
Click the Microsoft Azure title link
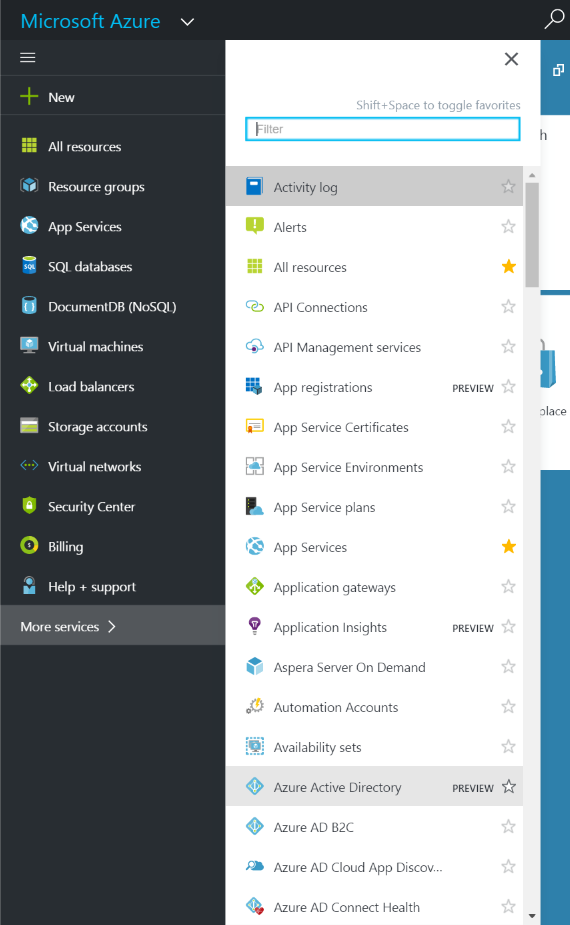[90, 21]
